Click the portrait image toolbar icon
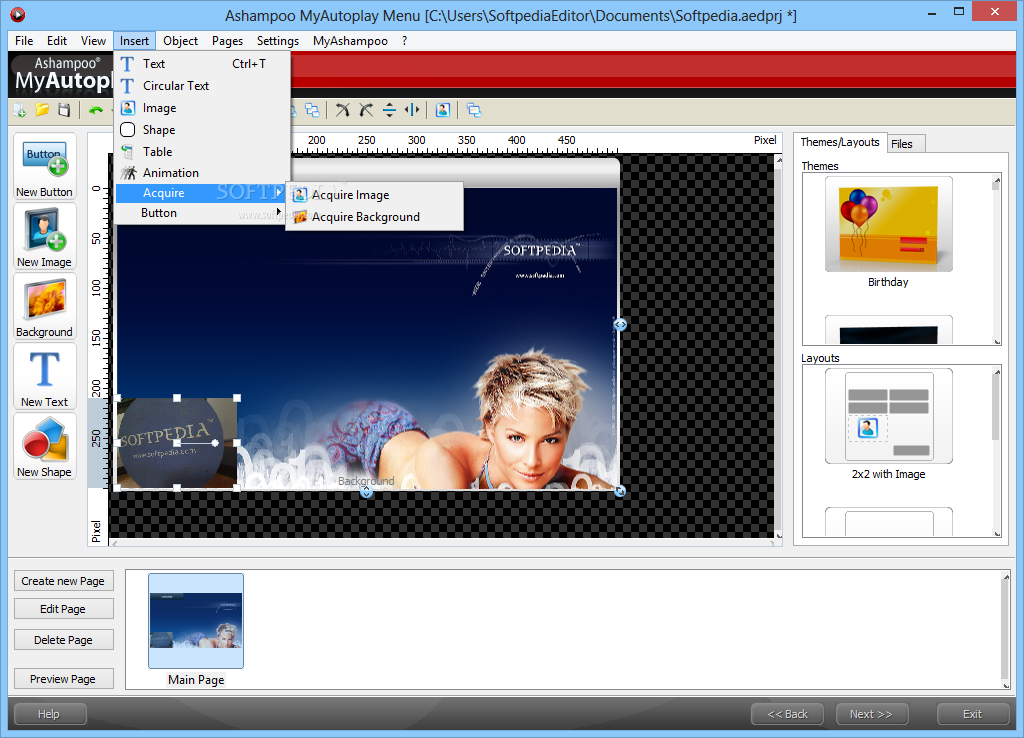The height and width of the screenshot is (738, 1024). click(x=443, y=110)
